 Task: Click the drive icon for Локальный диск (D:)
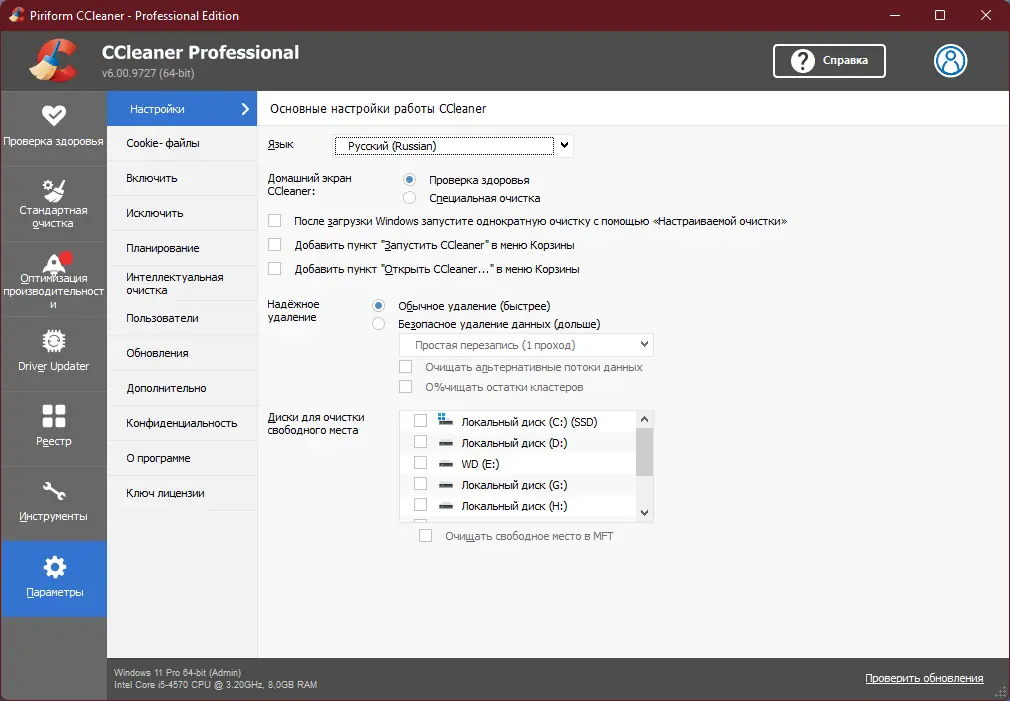pyautogui.click(x=446, y=443)
